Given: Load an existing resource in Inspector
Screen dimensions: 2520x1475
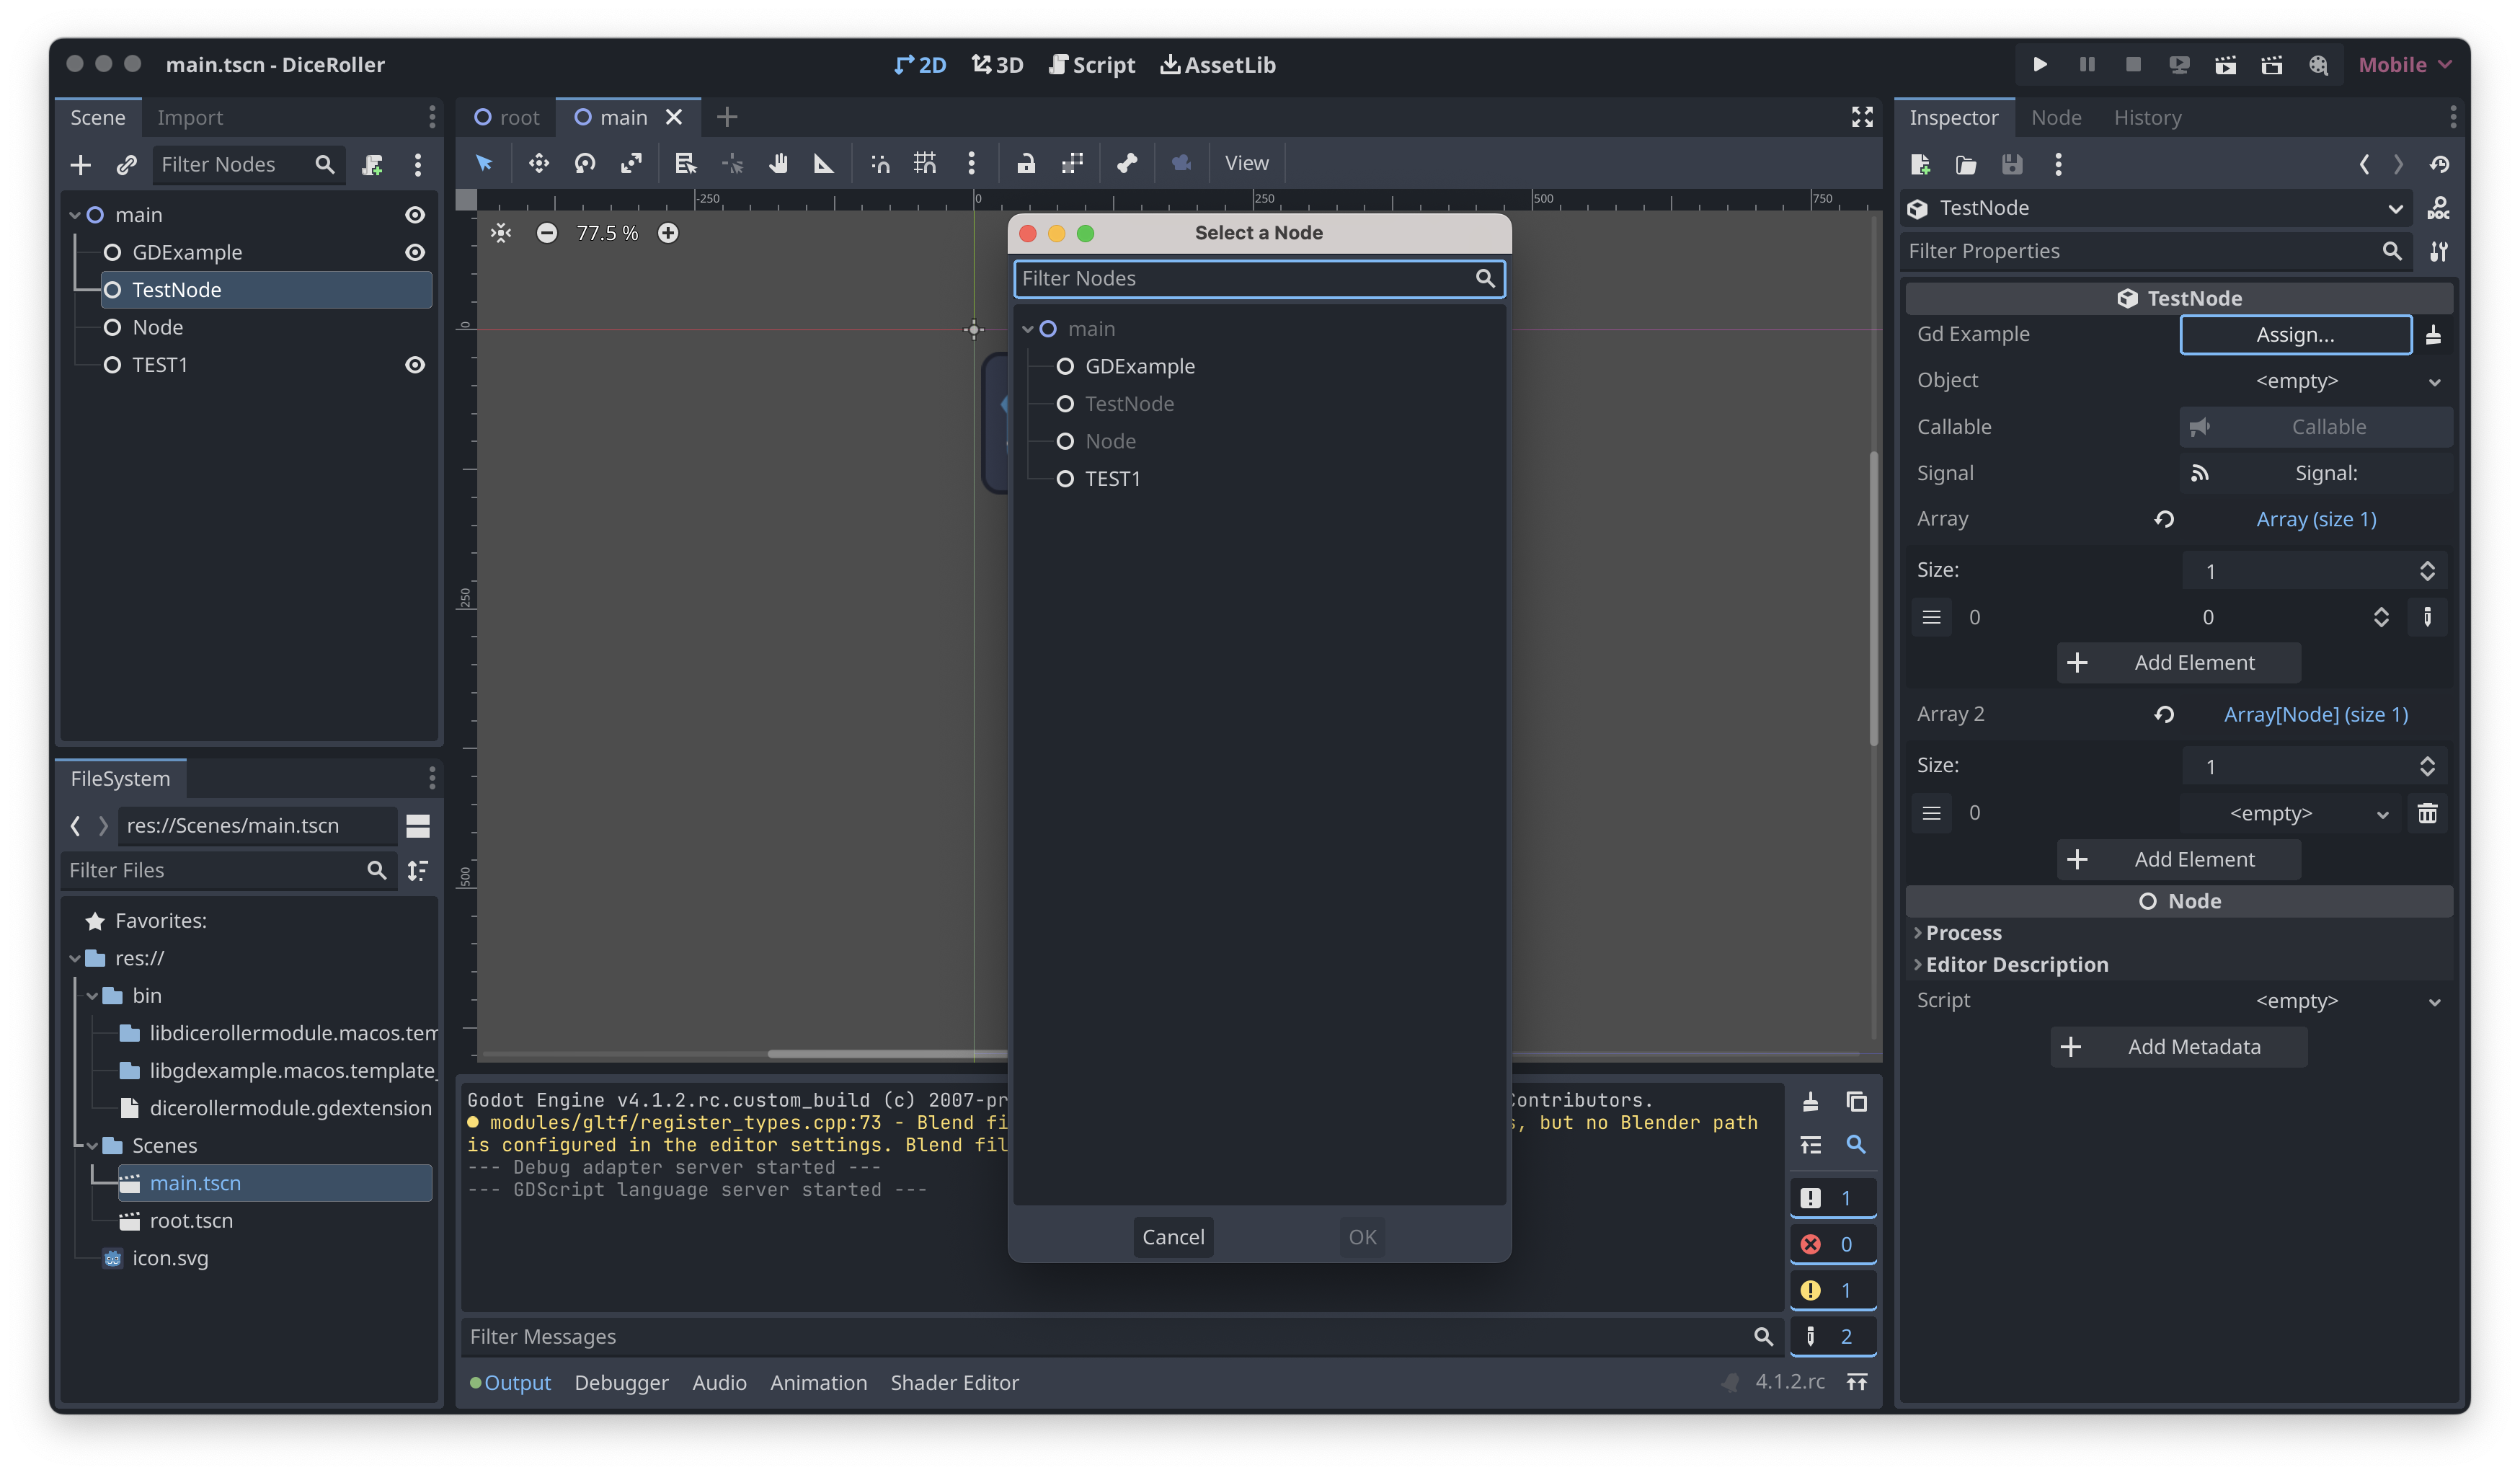Looking at the screenshot, I should [1966, 164].
